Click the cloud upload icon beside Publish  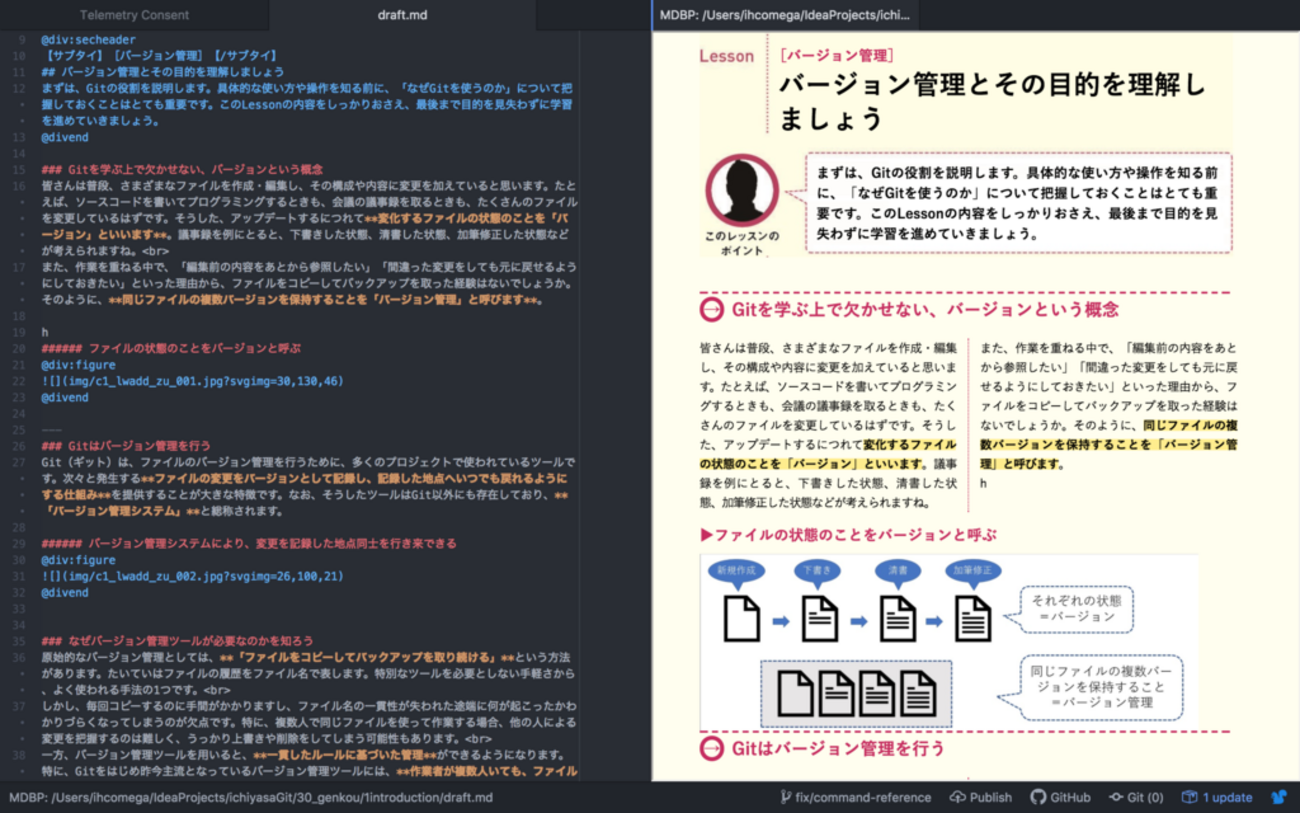coord(957,797)
